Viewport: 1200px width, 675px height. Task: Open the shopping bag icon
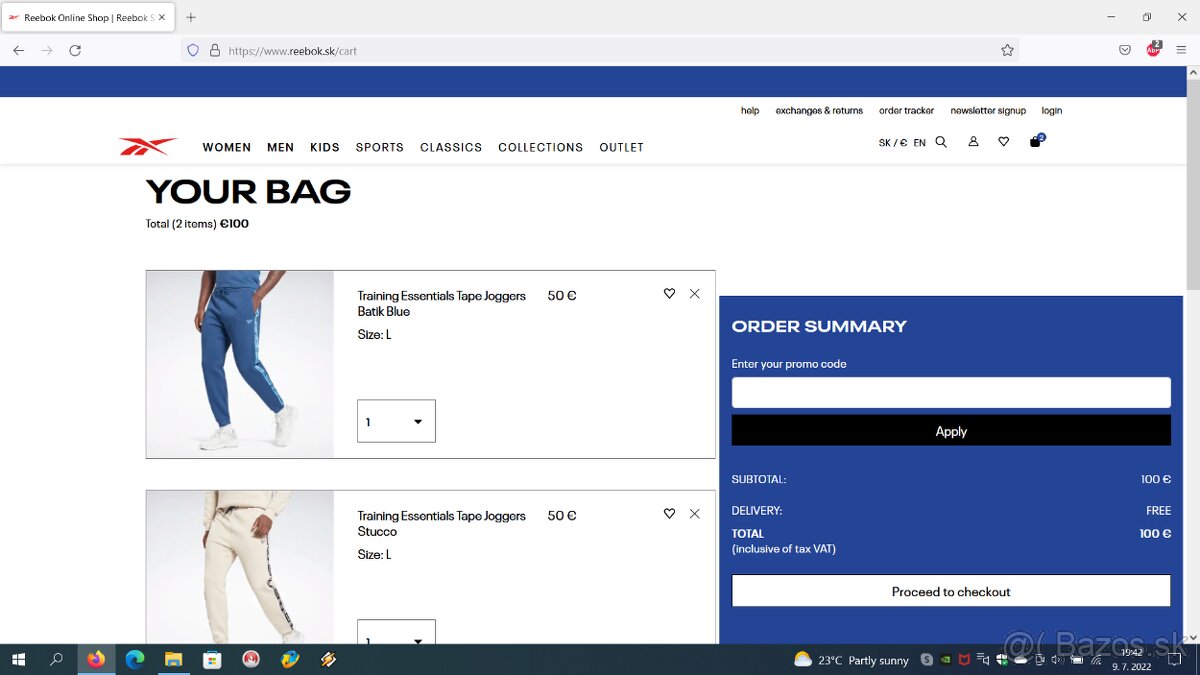1035,142
